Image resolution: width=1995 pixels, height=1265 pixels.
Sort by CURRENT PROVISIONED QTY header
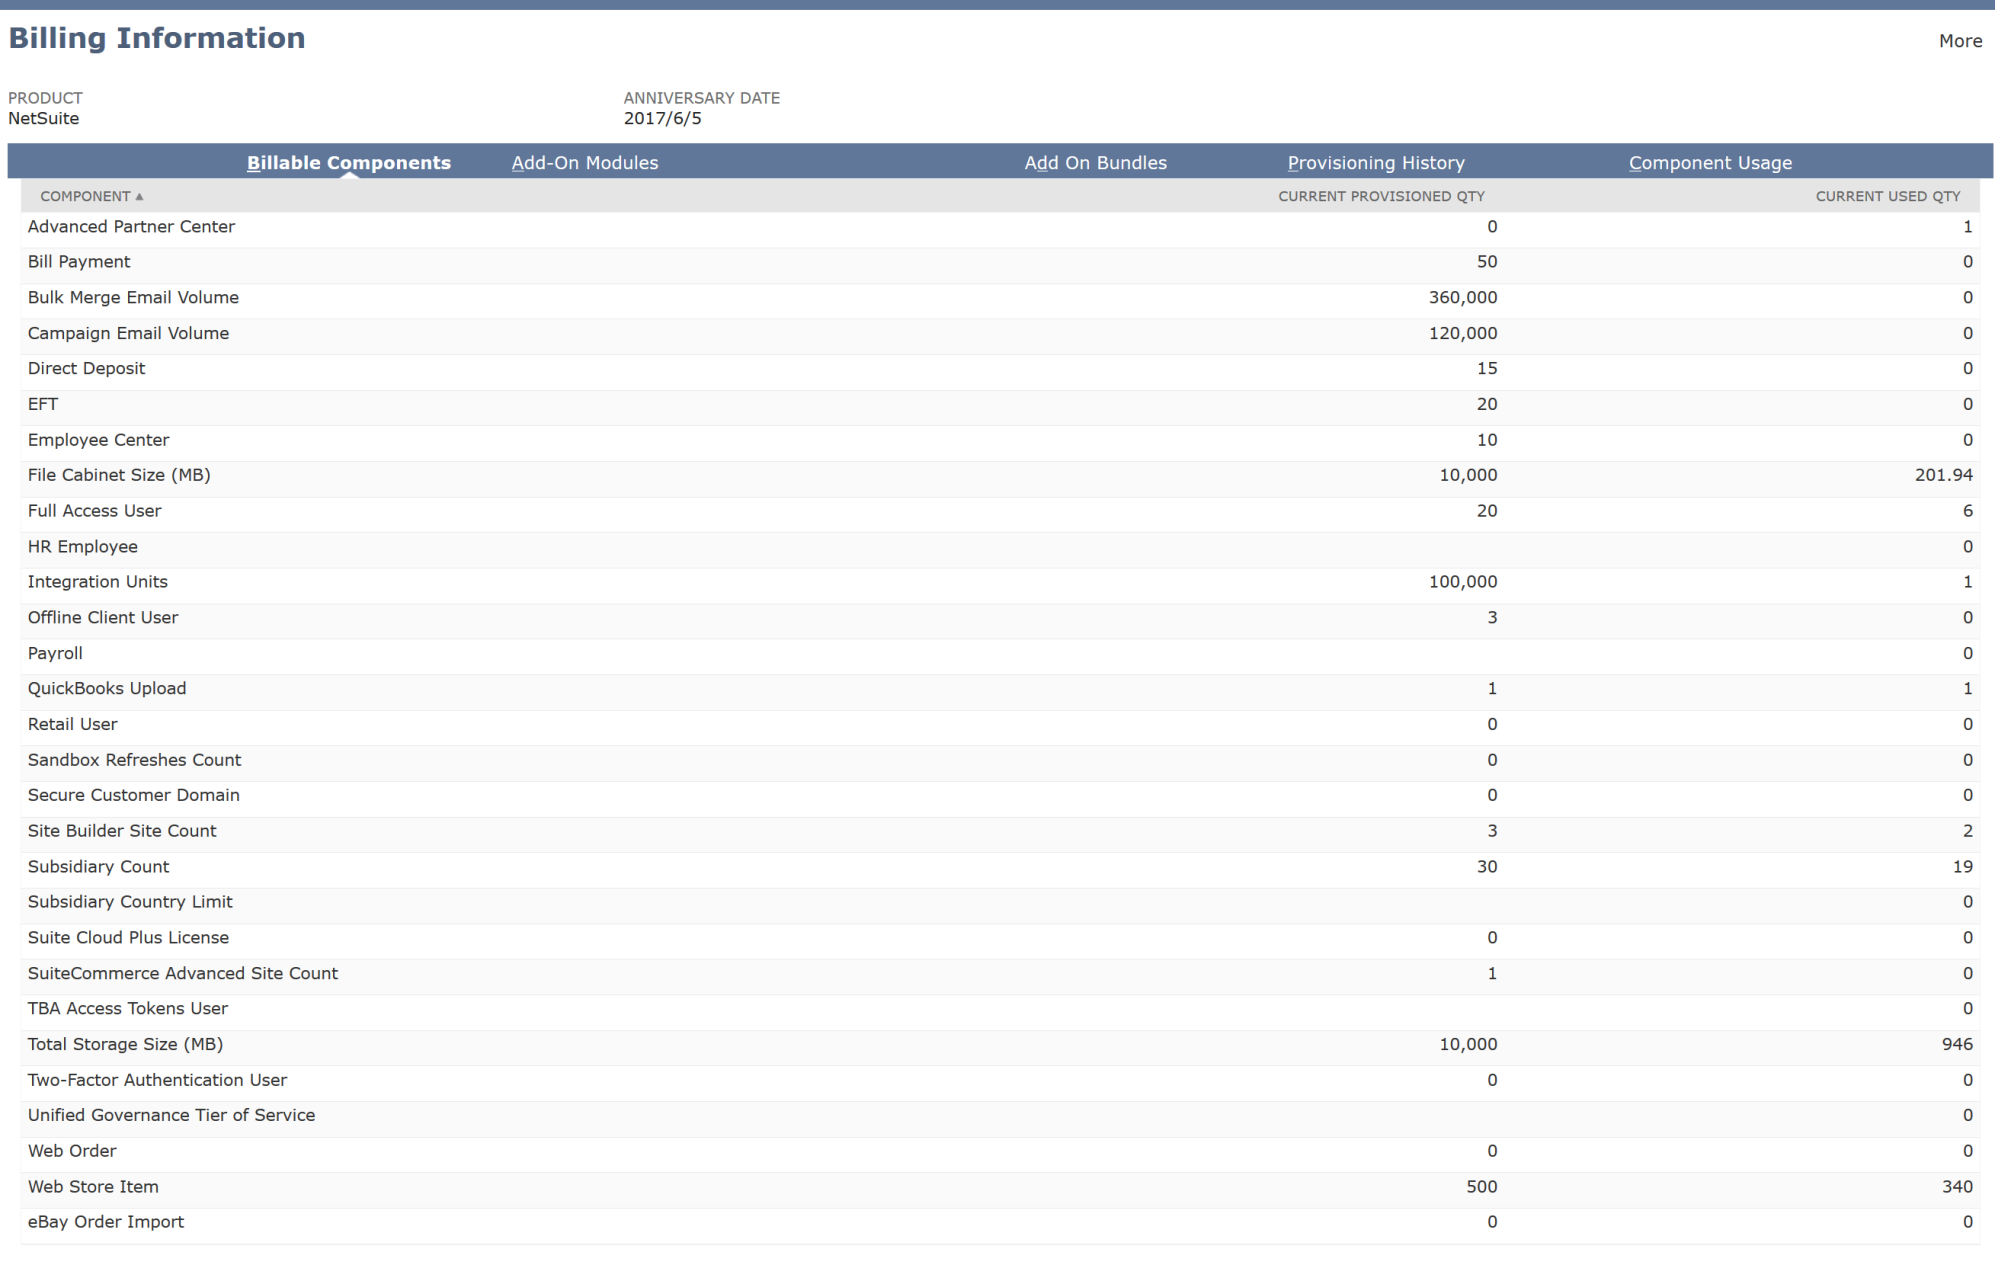coord(1381,196)
